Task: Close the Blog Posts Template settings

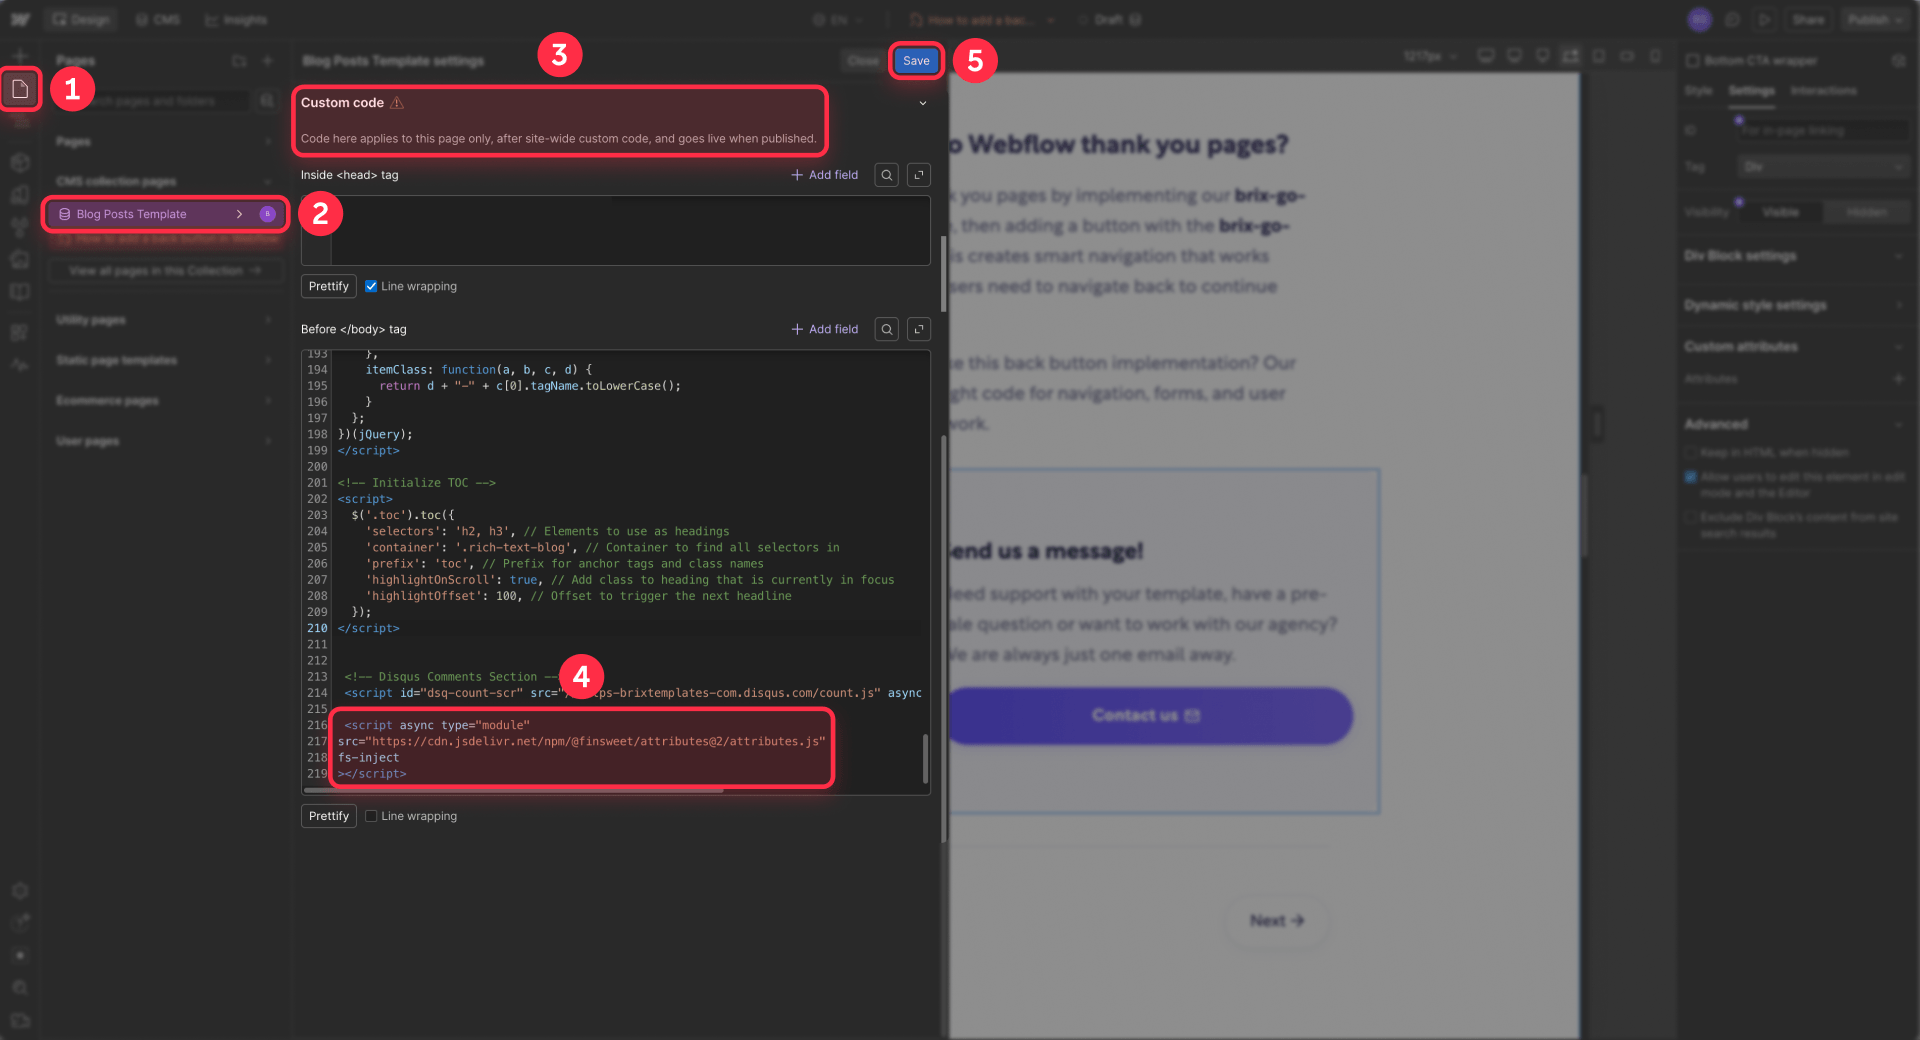Action: (x=862, y=61)
